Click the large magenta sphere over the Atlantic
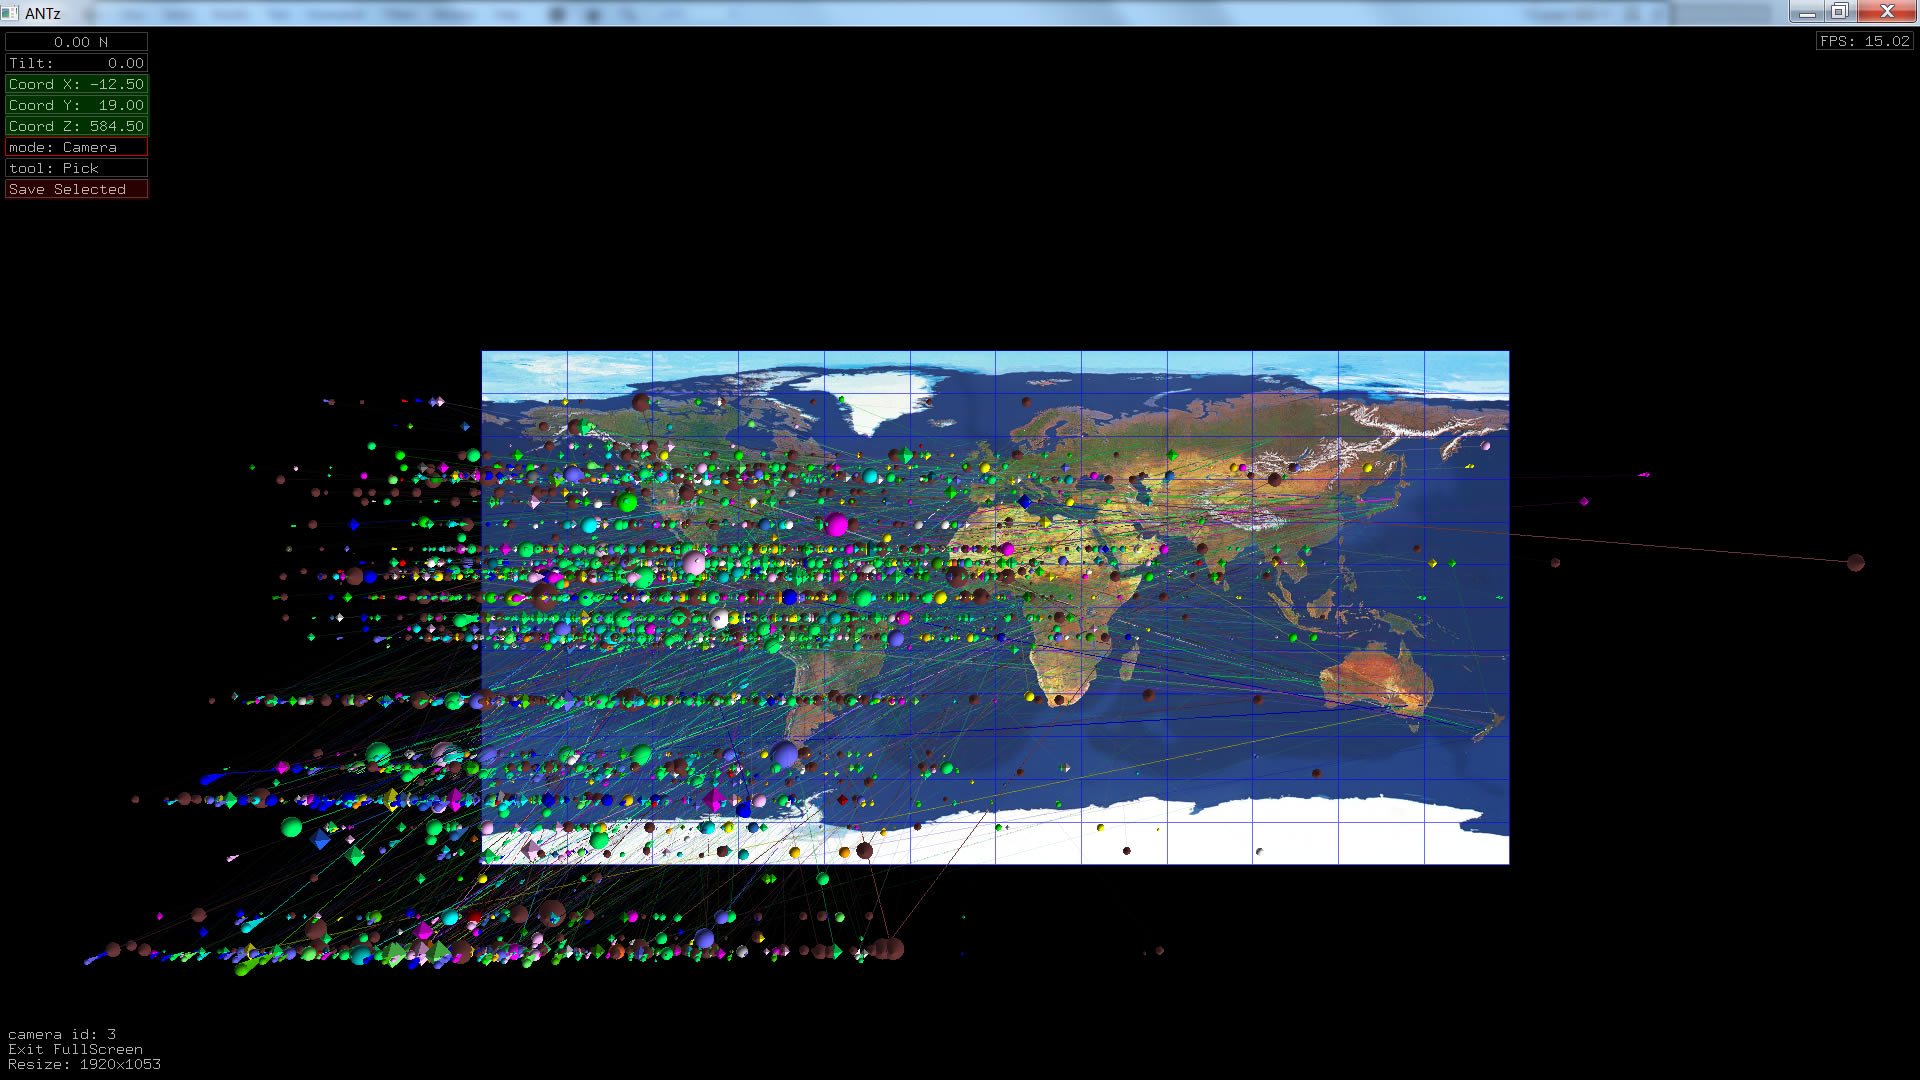The image size is (1920, 1080). pos(836,524)
